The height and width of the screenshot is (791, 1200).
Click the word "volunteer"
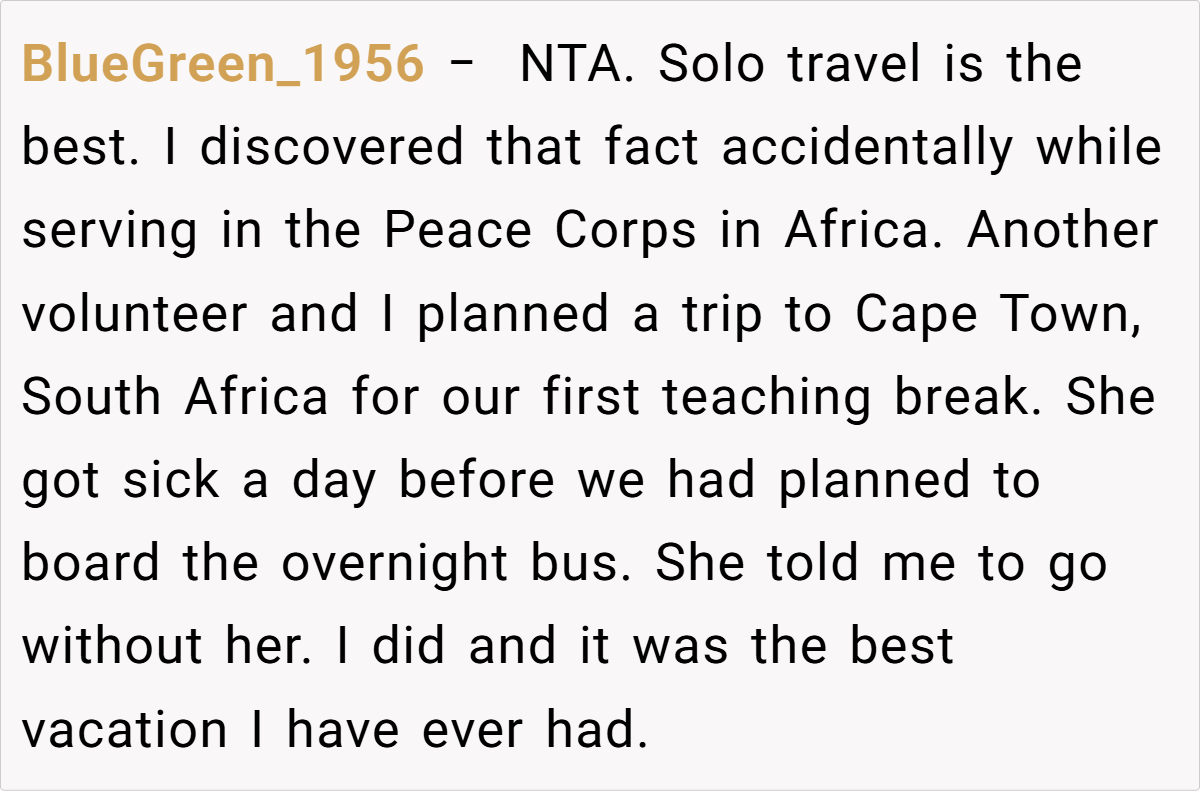[x=134, y=315]
